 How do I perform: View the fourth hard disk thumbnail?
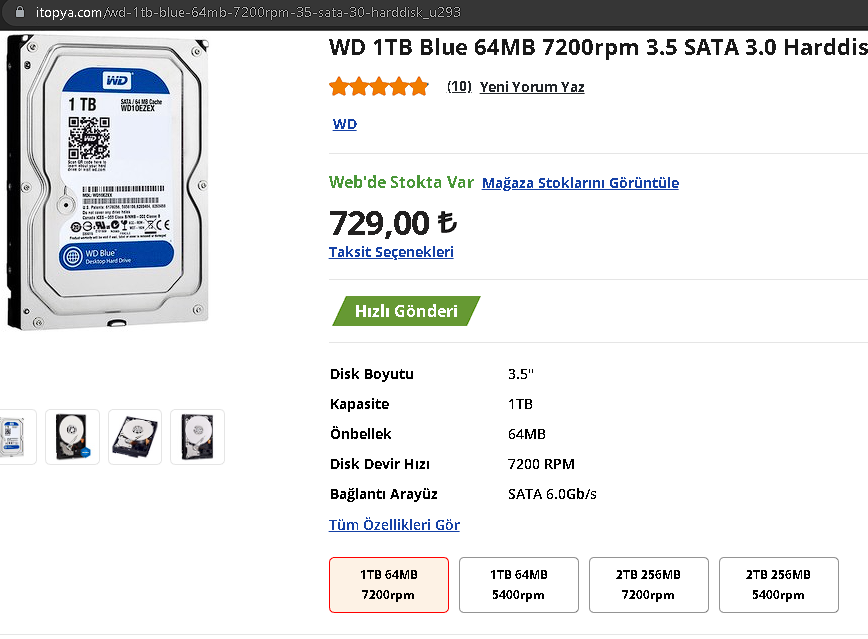coord(197,437)
